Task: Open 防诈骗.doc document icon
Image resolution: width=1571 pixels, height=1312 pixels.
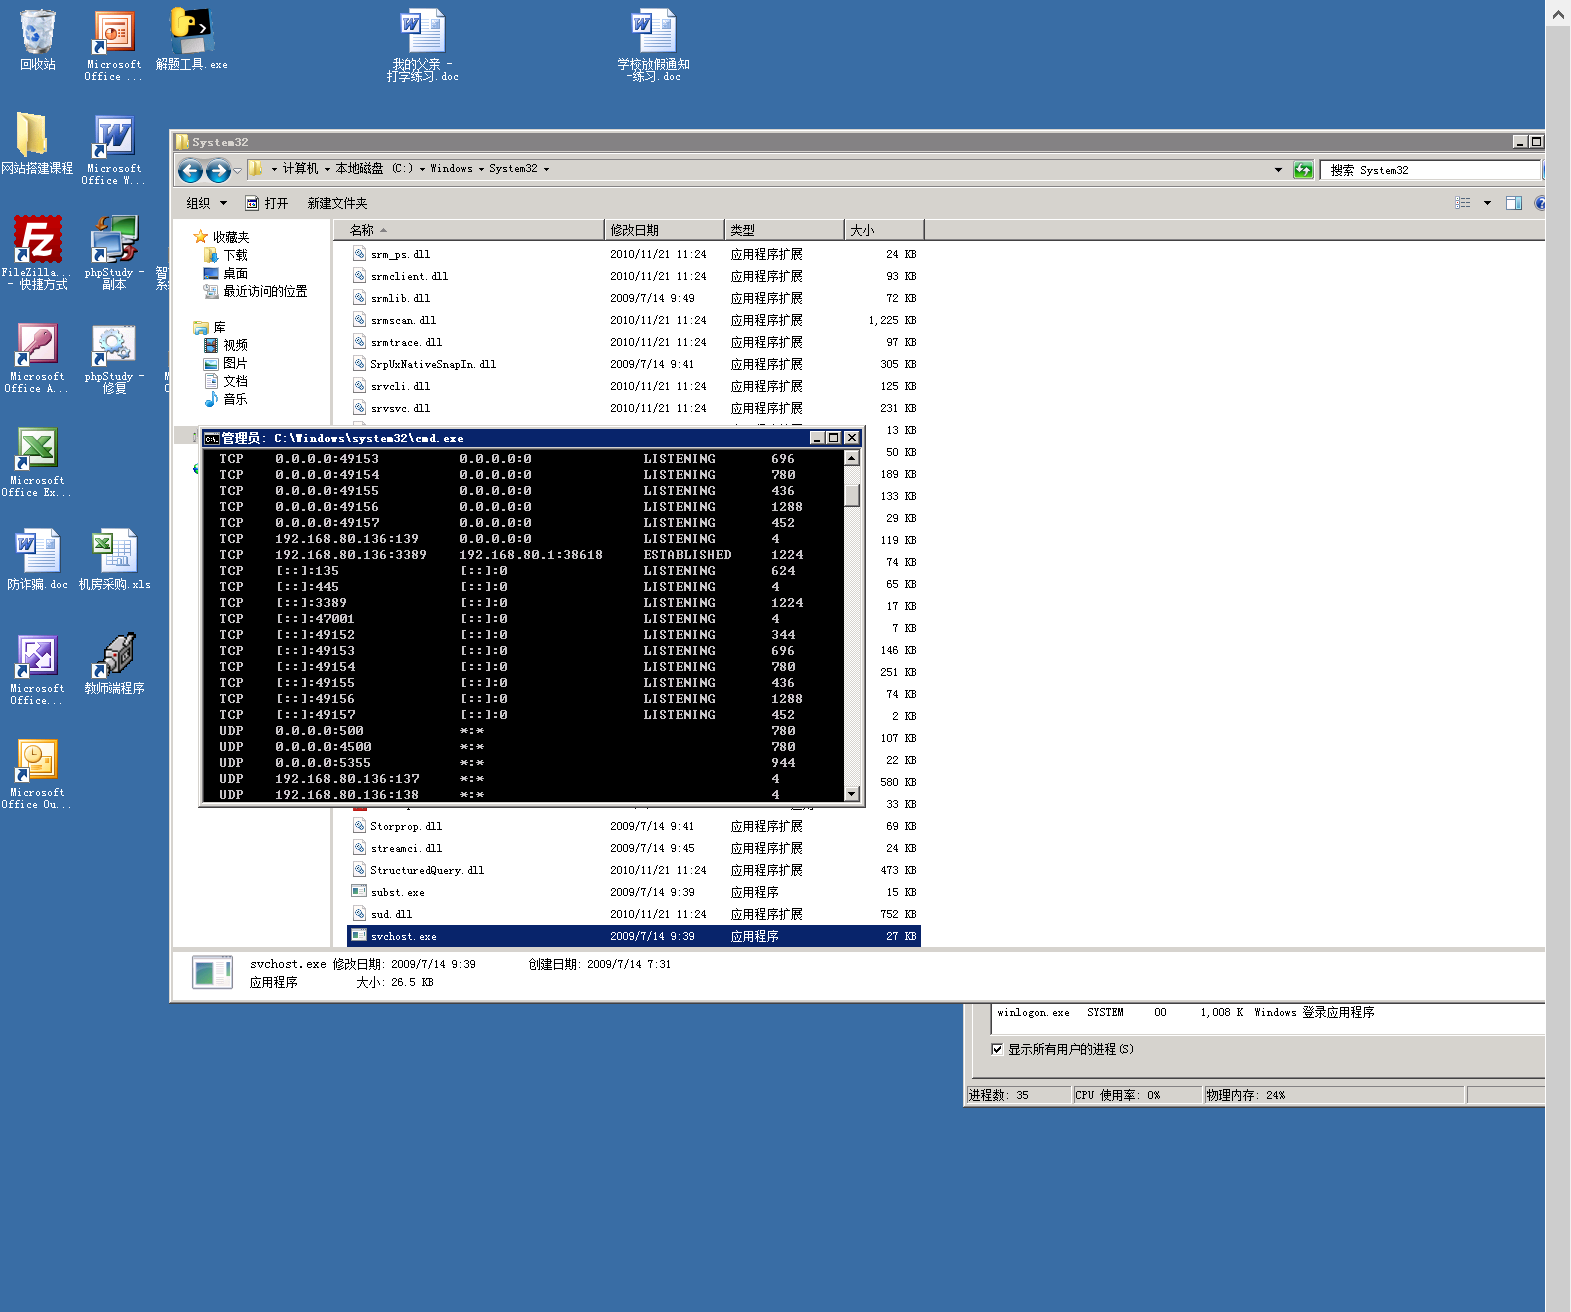Action: coord(37,560)
